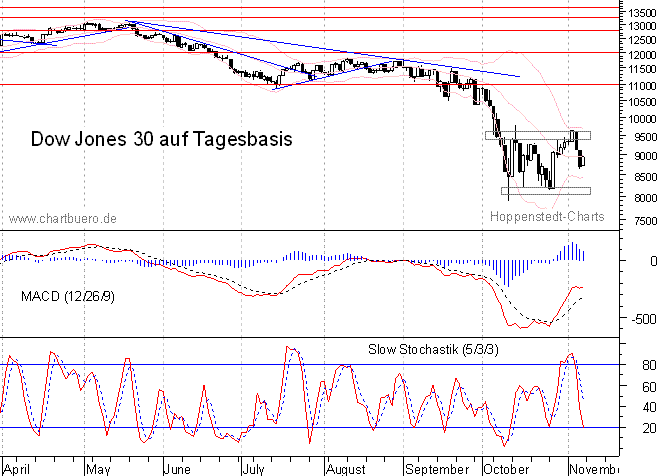The width and height of the screenshot is (660, 476).
Task: Click the 9000 price axis value
Action: [646, 156]
